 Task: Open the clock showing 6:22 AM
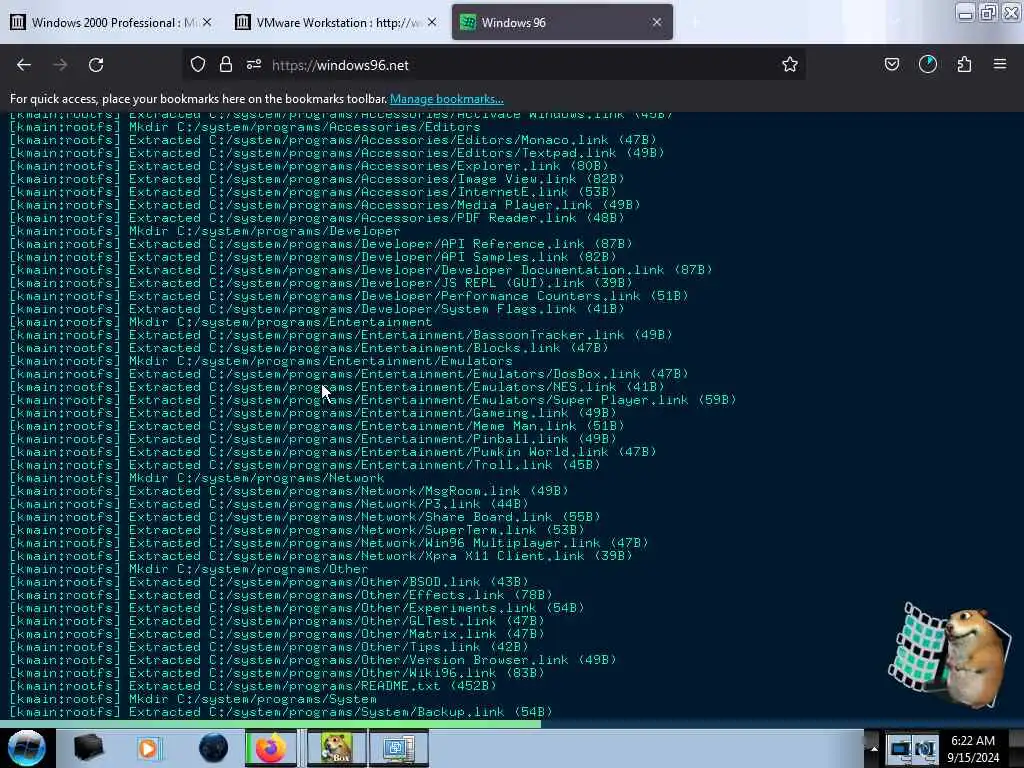[x=973, y=748]
